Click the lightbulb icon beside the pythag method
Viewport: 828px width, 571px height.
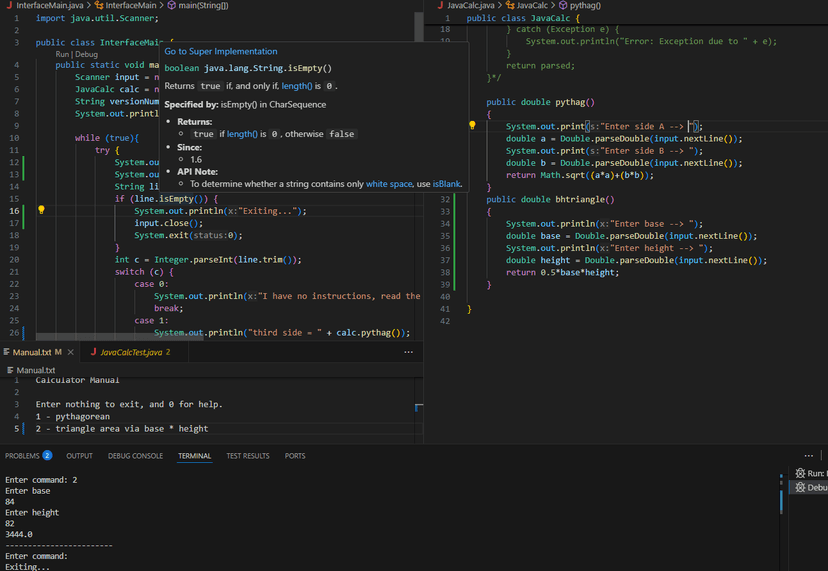[472, 126]
